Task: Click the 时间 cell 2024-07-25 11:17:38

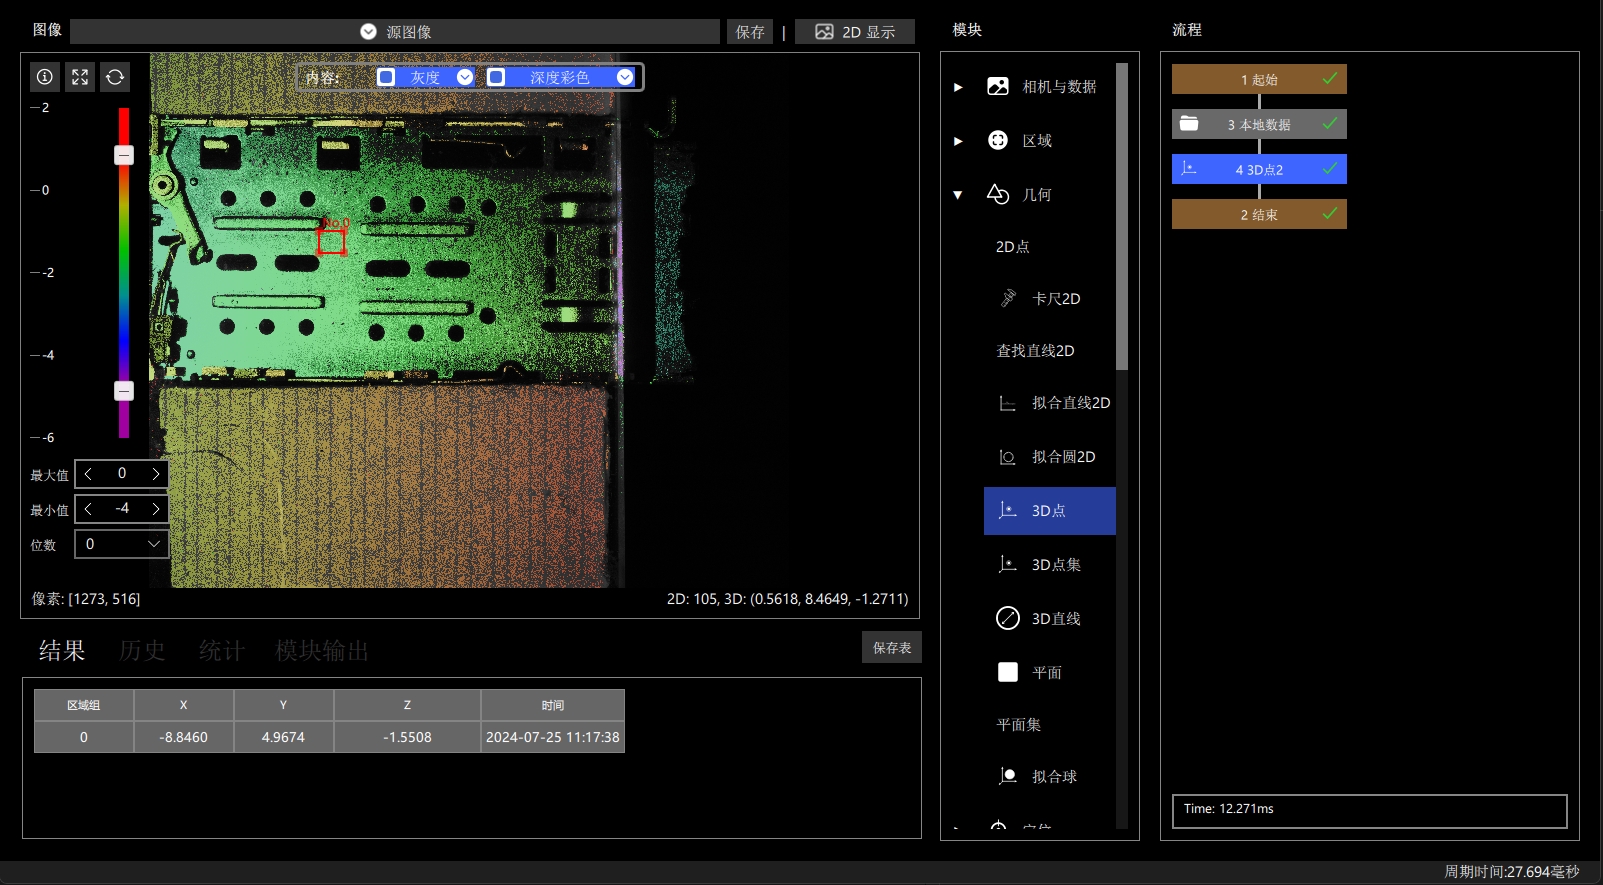Action: click(x=553, y=737)
